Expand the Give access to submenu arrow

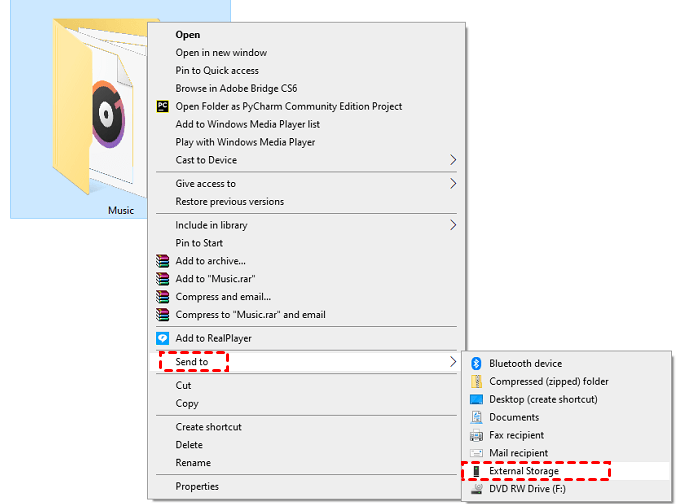pos(453,184)
